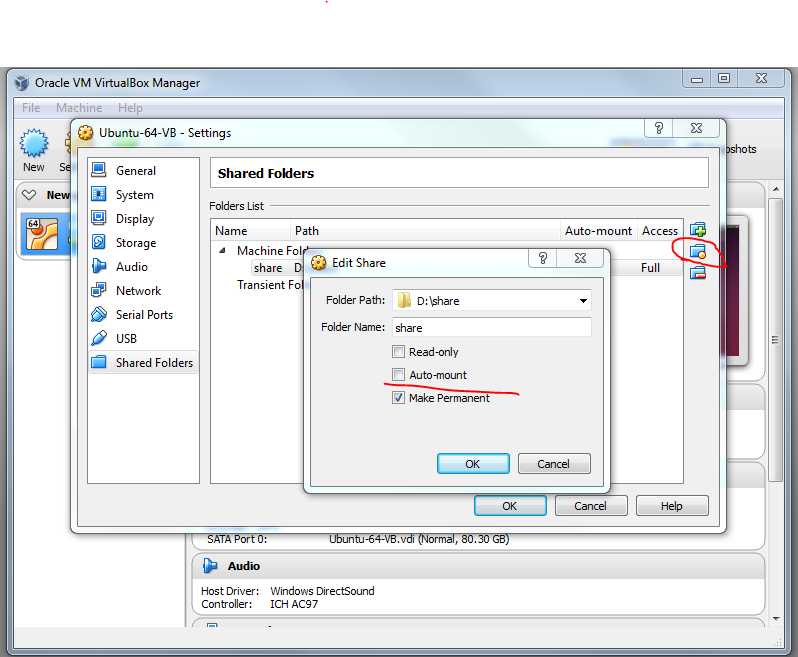Click the Path column header
Image resolution: width=798 pixels, height=657 pixels.
(x=425, y=231)
